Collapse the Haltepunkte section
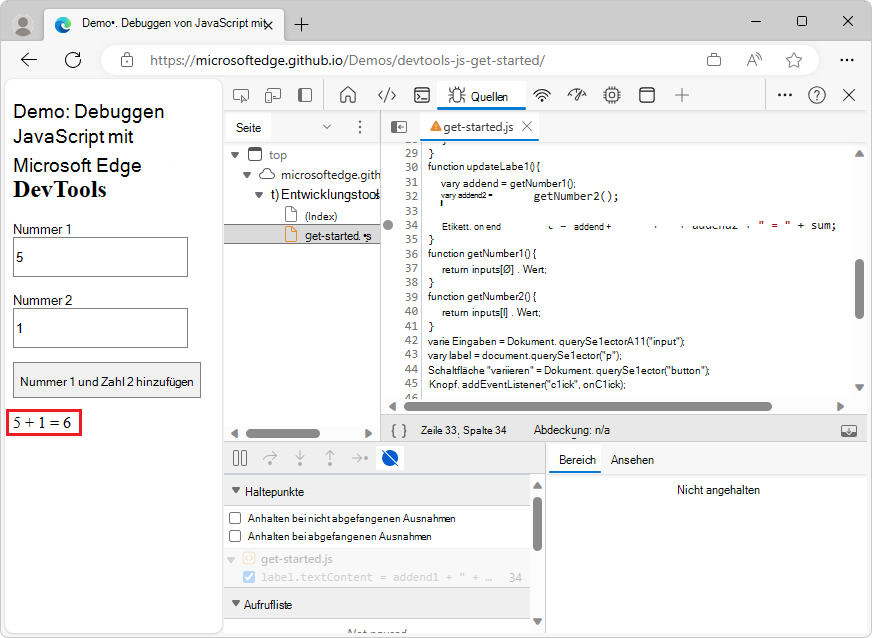This screenshot has width=872, height=638. (236, 492)
